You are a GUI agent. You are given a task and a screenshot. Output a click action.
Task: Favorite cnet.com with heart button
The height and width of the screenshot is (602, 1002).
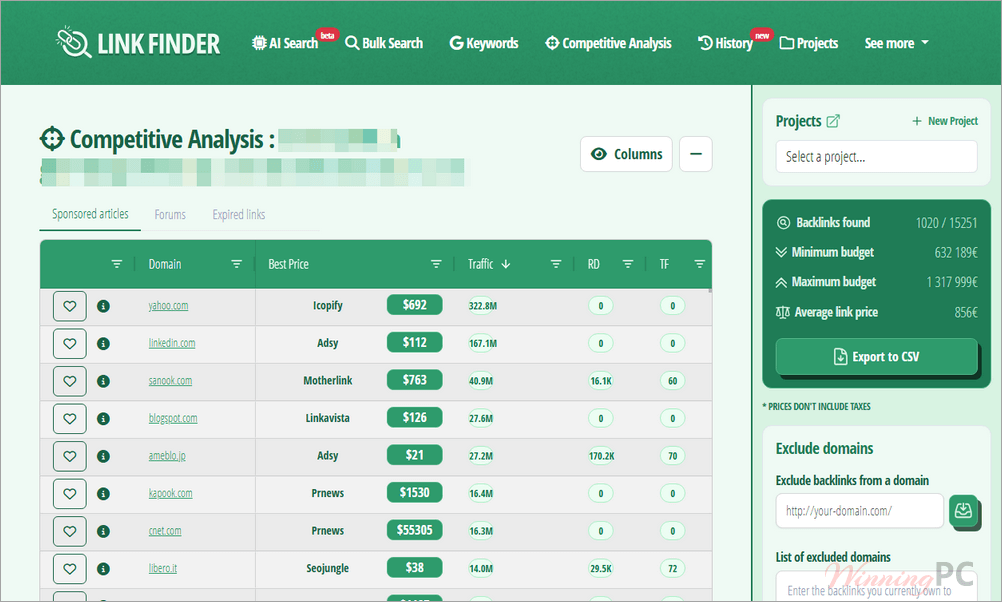pos(70,531)
